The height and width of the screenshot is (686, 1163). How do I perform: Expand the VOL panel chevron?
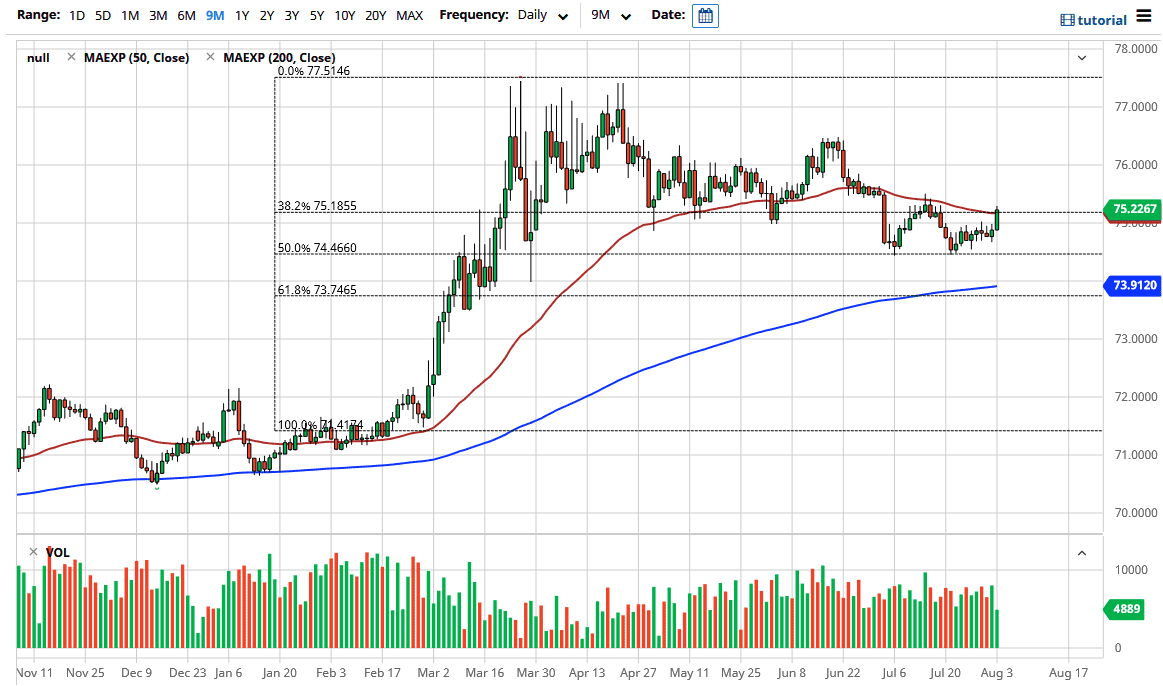(1081, 551)
